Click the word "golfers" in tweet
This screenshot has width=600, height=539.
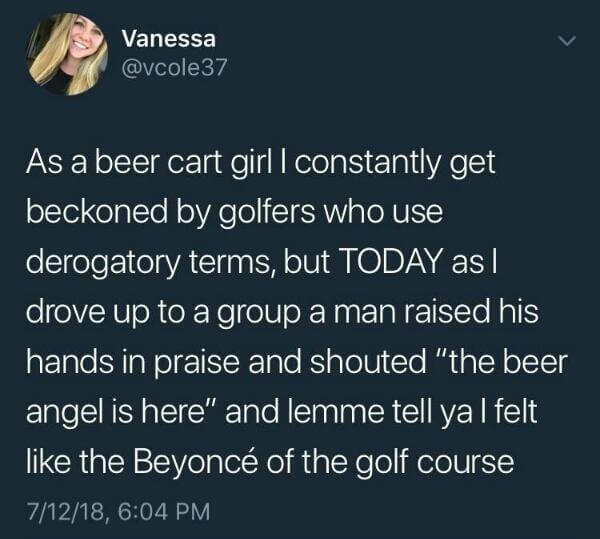click(x=267, y=213)
